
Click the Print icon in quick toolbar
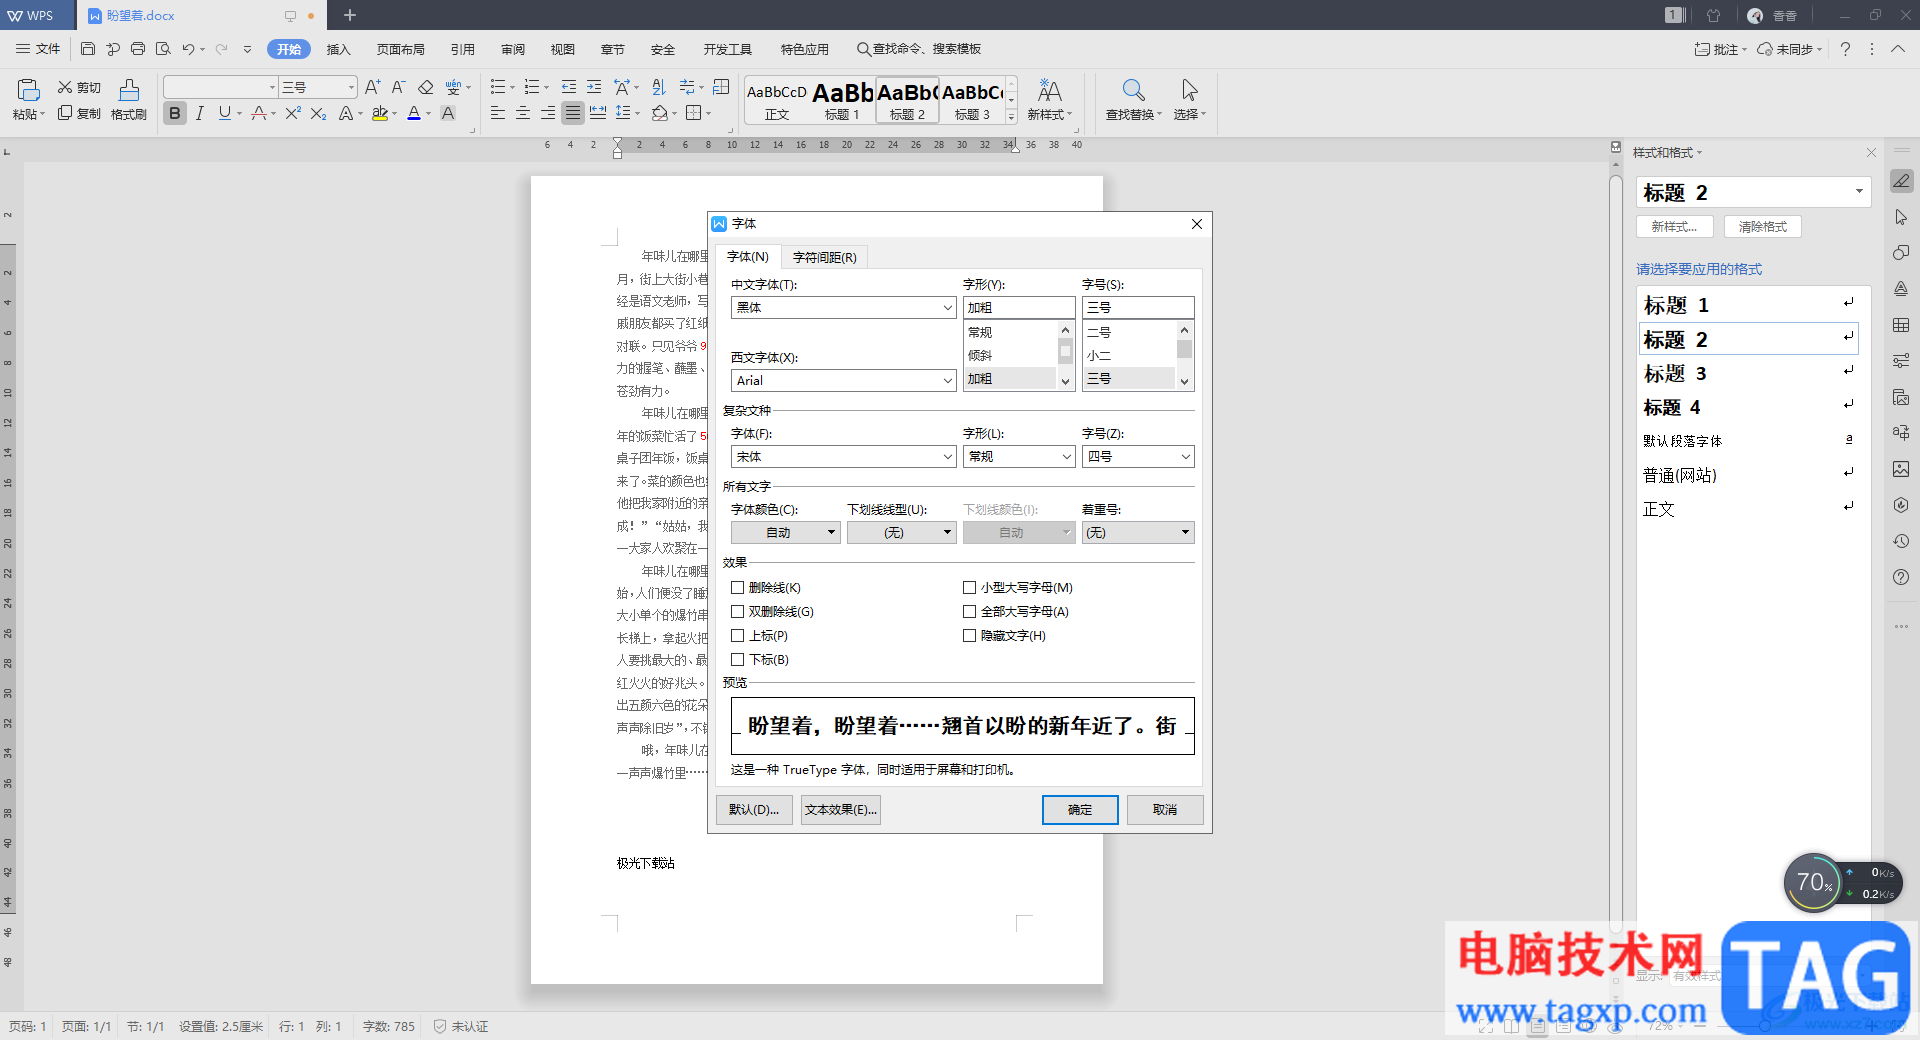138,49
